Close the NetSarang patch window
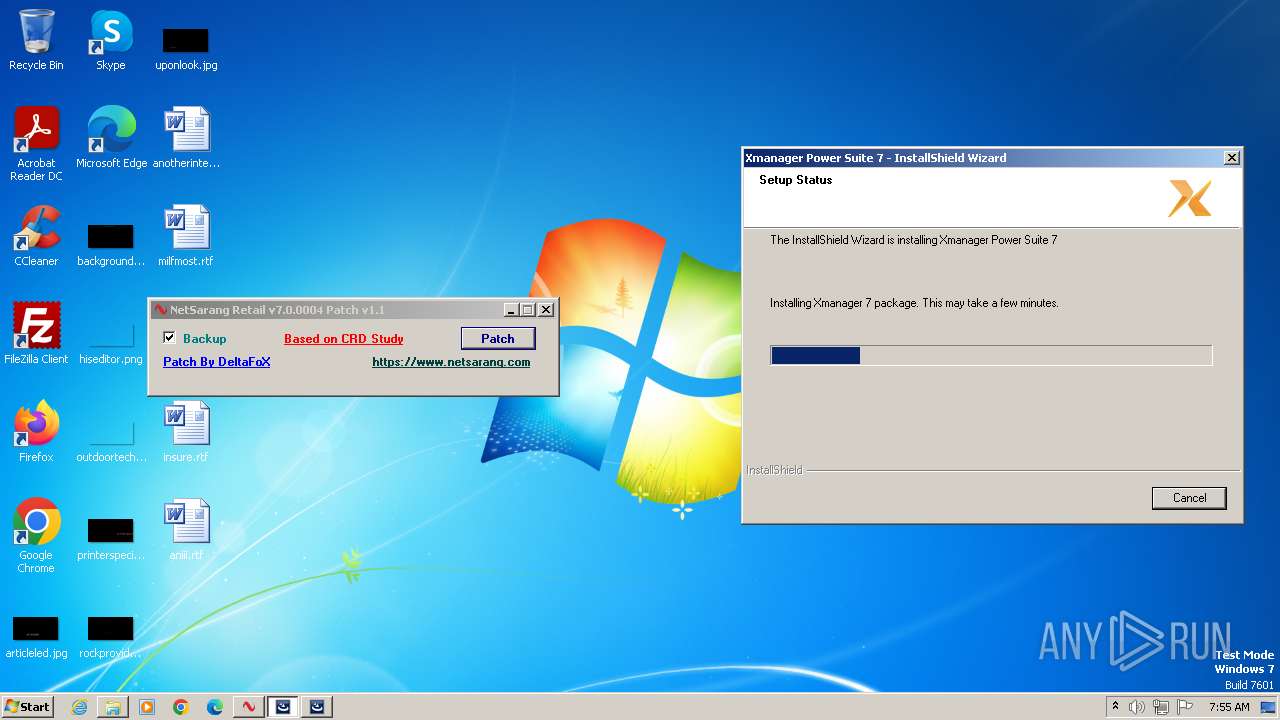Screen dimensions: 1280x720 click(x=546, y=310)
